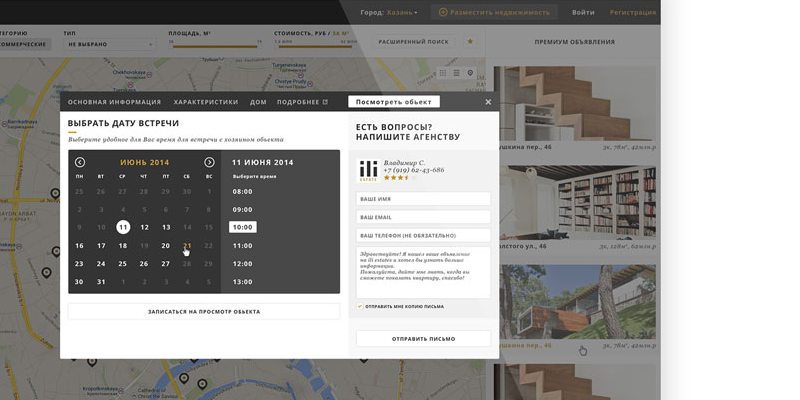Viewport: 800px width, 400px height.
Task: Go to next month in calendar
Action: click(209, 162)
